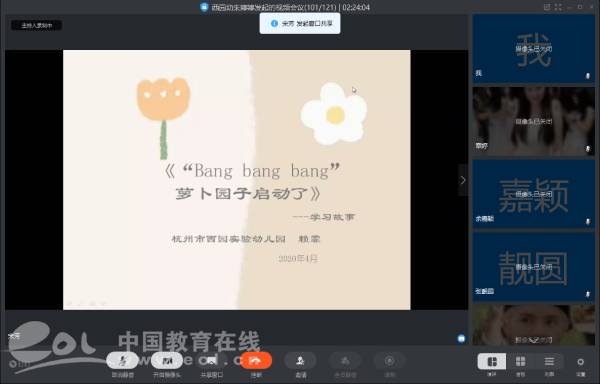Select the 靓圆 participant tile
Image resolution: width=600 pixels, height=384 pixels.
click(x=533, y=267)
